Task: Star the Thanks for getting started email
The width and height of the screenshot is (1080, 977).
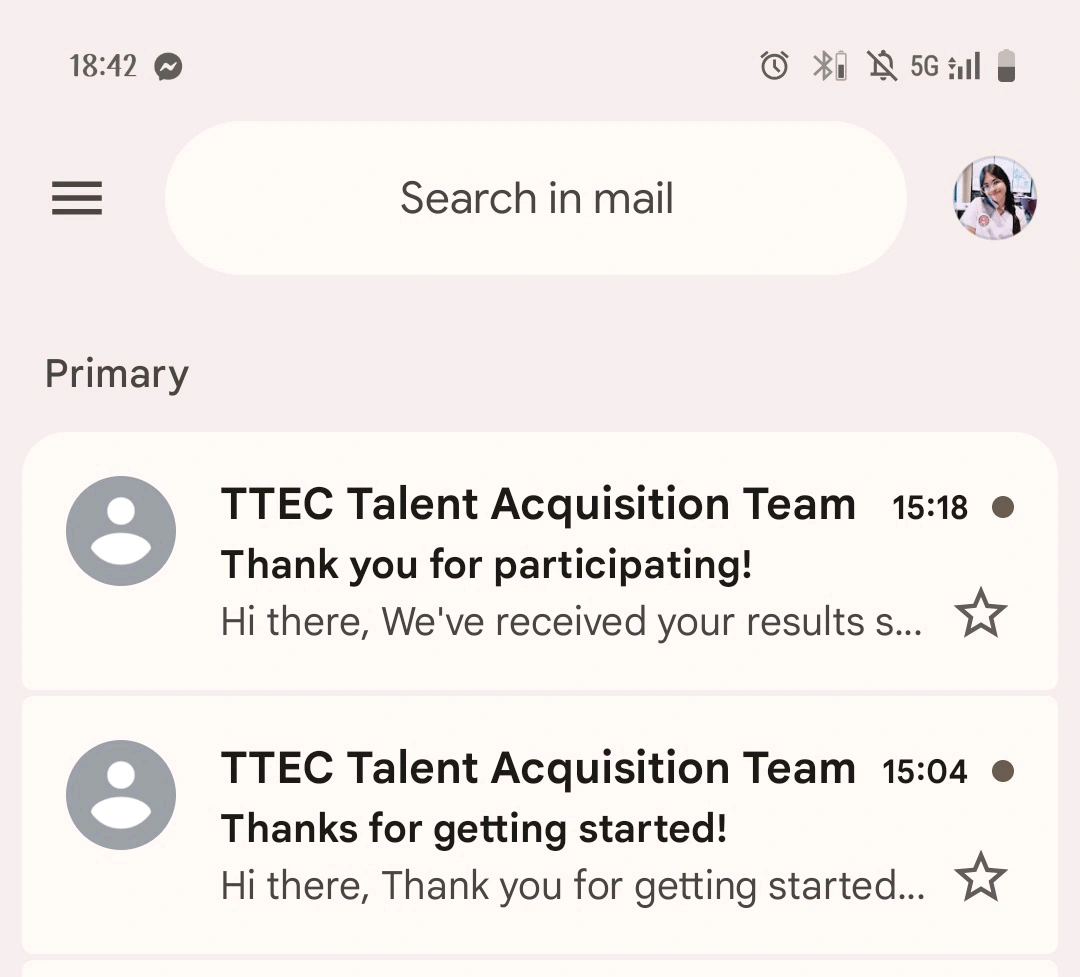Action: tap(981, 876)
